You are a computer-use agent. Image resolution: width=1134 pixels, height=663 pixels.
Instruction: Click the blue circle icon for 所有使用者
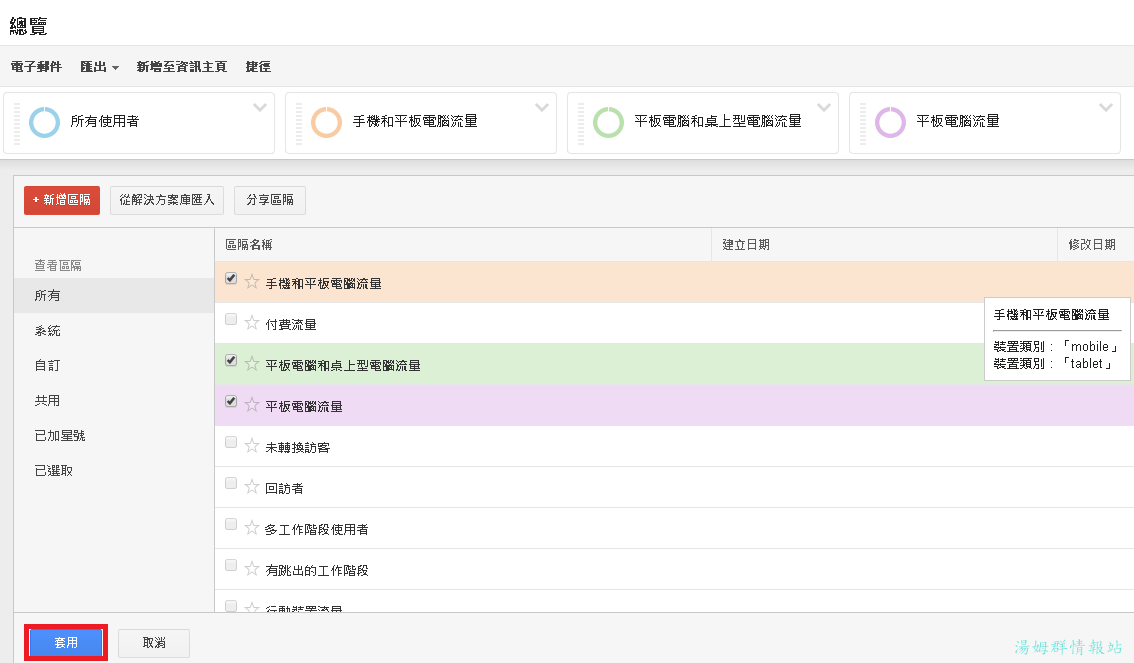(45, 122)
